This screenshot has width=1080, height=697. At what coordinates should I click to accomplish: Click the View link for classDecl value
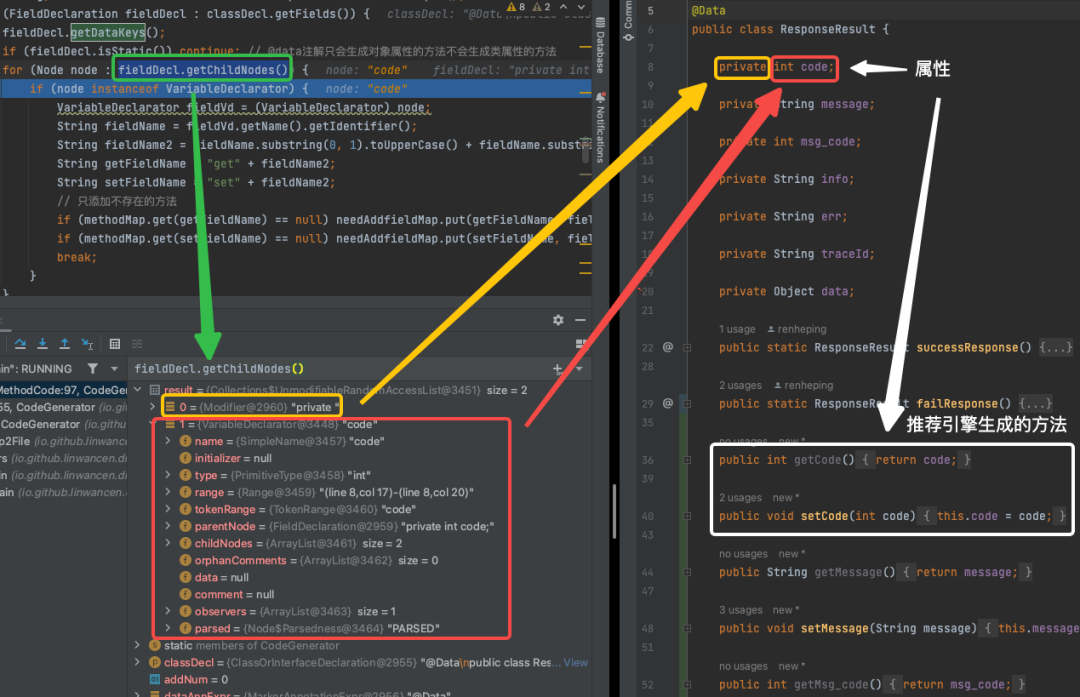click(x=576, y=663)
